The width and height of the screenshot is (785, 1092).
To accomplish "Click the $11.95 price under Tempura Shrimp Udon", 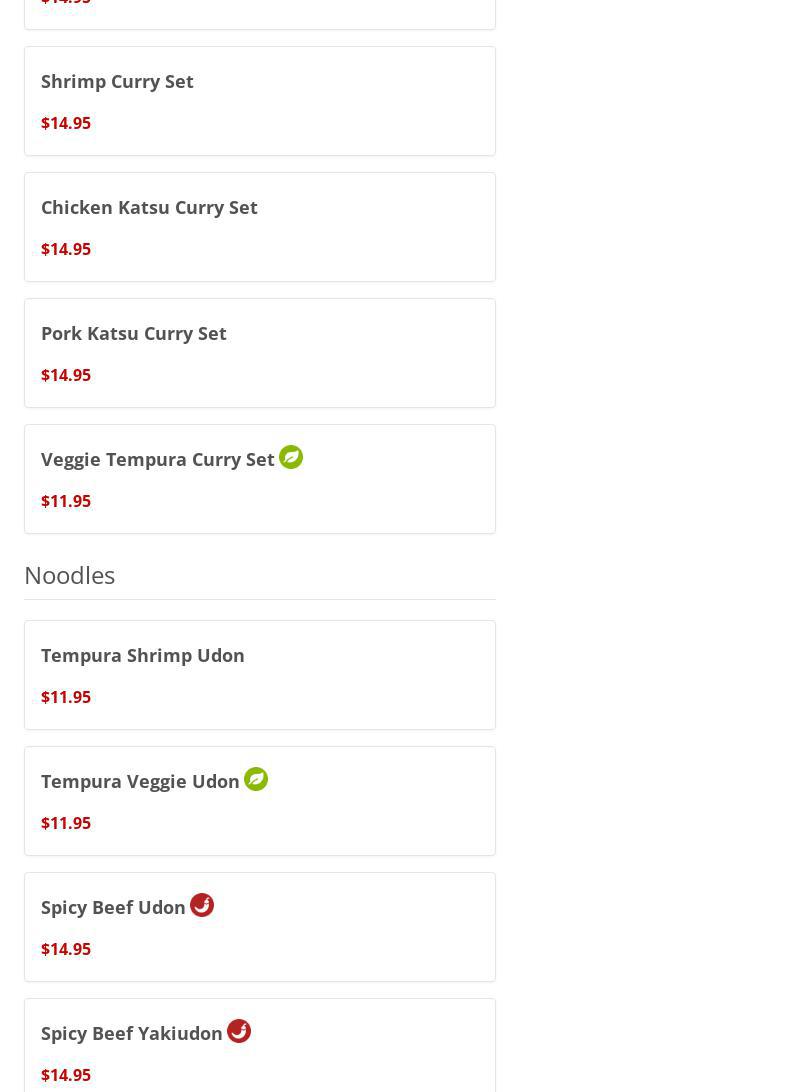I will pyautogui.click(x=66, y=697).
